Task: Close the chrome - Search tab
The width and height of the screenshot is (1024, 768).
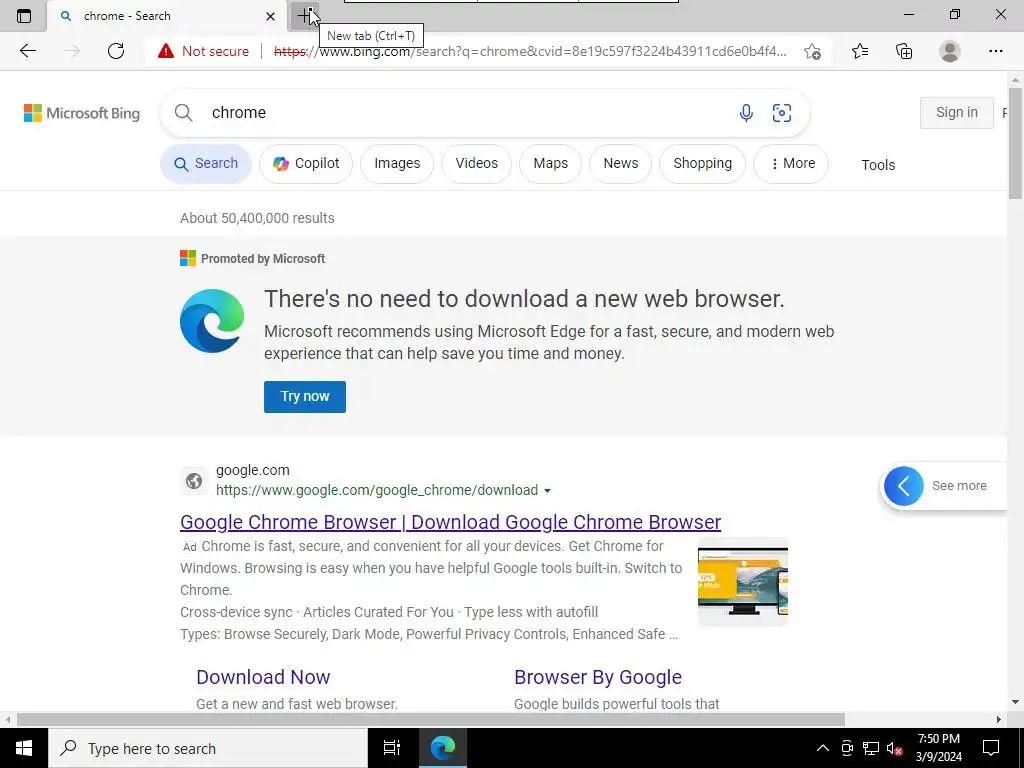Action: (x=270, y=16)
